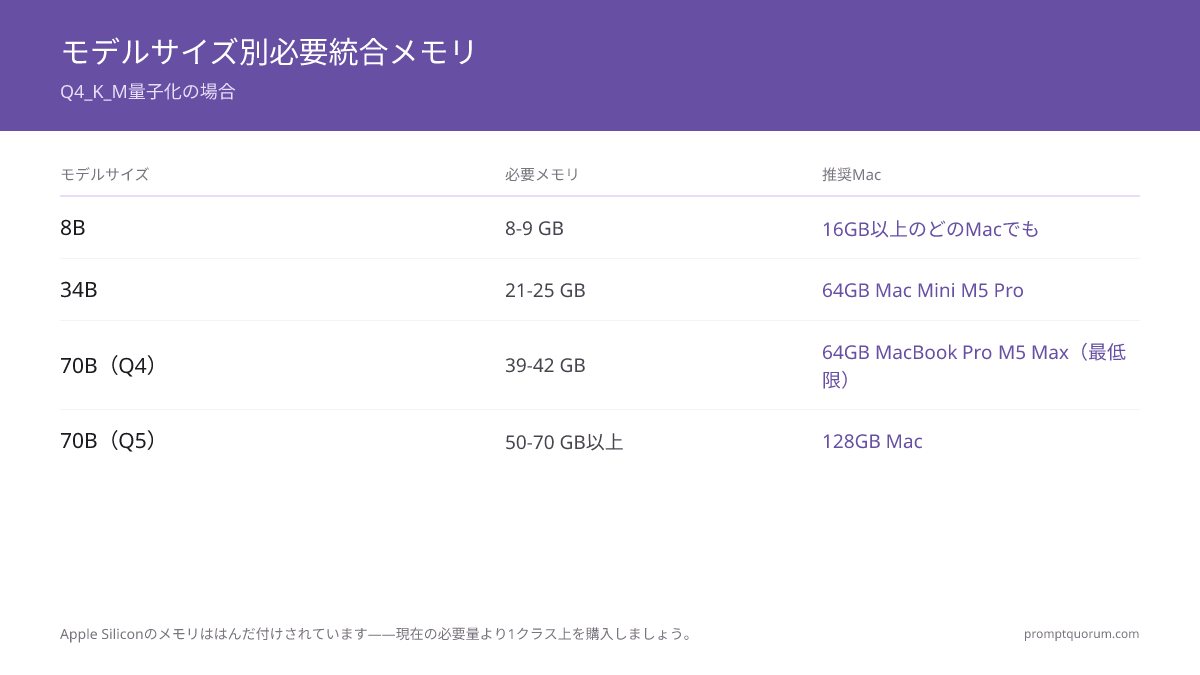Click the モデルサイズ column header

pos(104,174)
